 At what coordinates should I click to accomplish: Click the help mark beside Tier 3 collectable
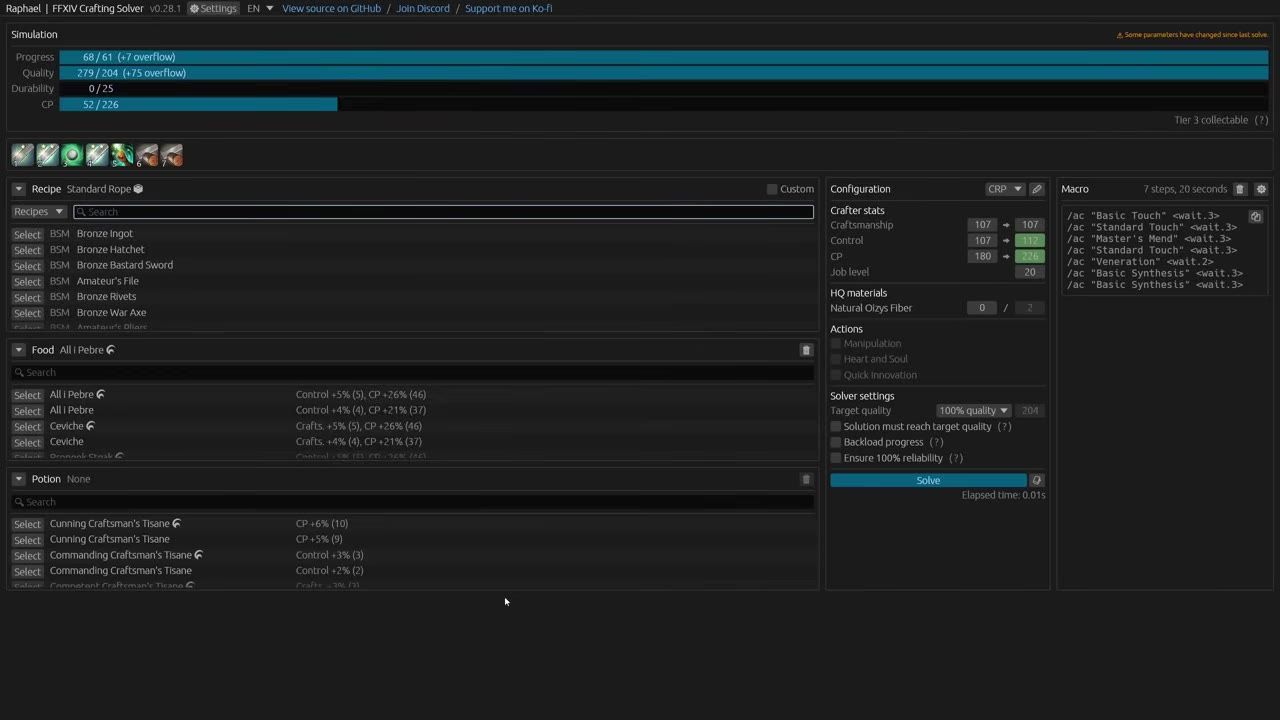pos(1261,120)
